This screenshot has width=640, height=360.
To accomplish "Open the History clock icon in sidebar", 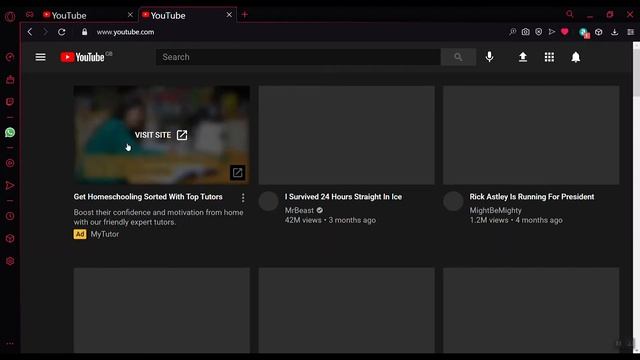I will click(10, 216).
